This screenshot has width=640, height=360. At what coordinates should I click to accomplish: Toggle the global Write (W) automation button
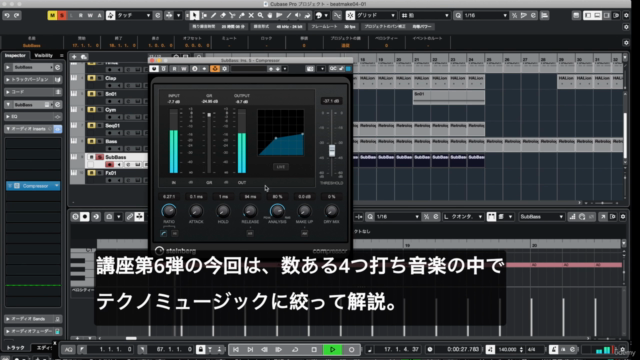coord(90,16)
